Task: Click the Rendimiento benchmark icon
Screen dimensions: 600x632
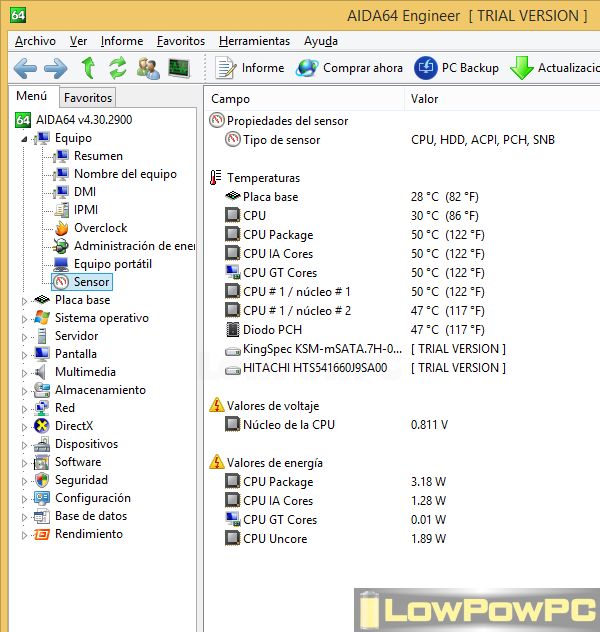Action: click(x=42, y=534)
